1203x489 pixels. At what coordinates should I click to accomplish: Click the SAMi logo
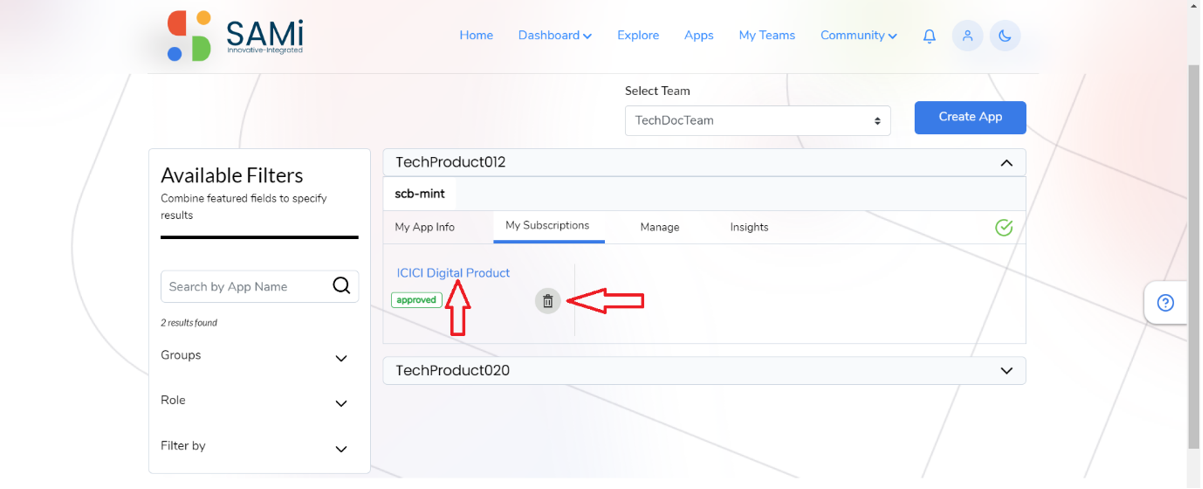pos(235,36)
